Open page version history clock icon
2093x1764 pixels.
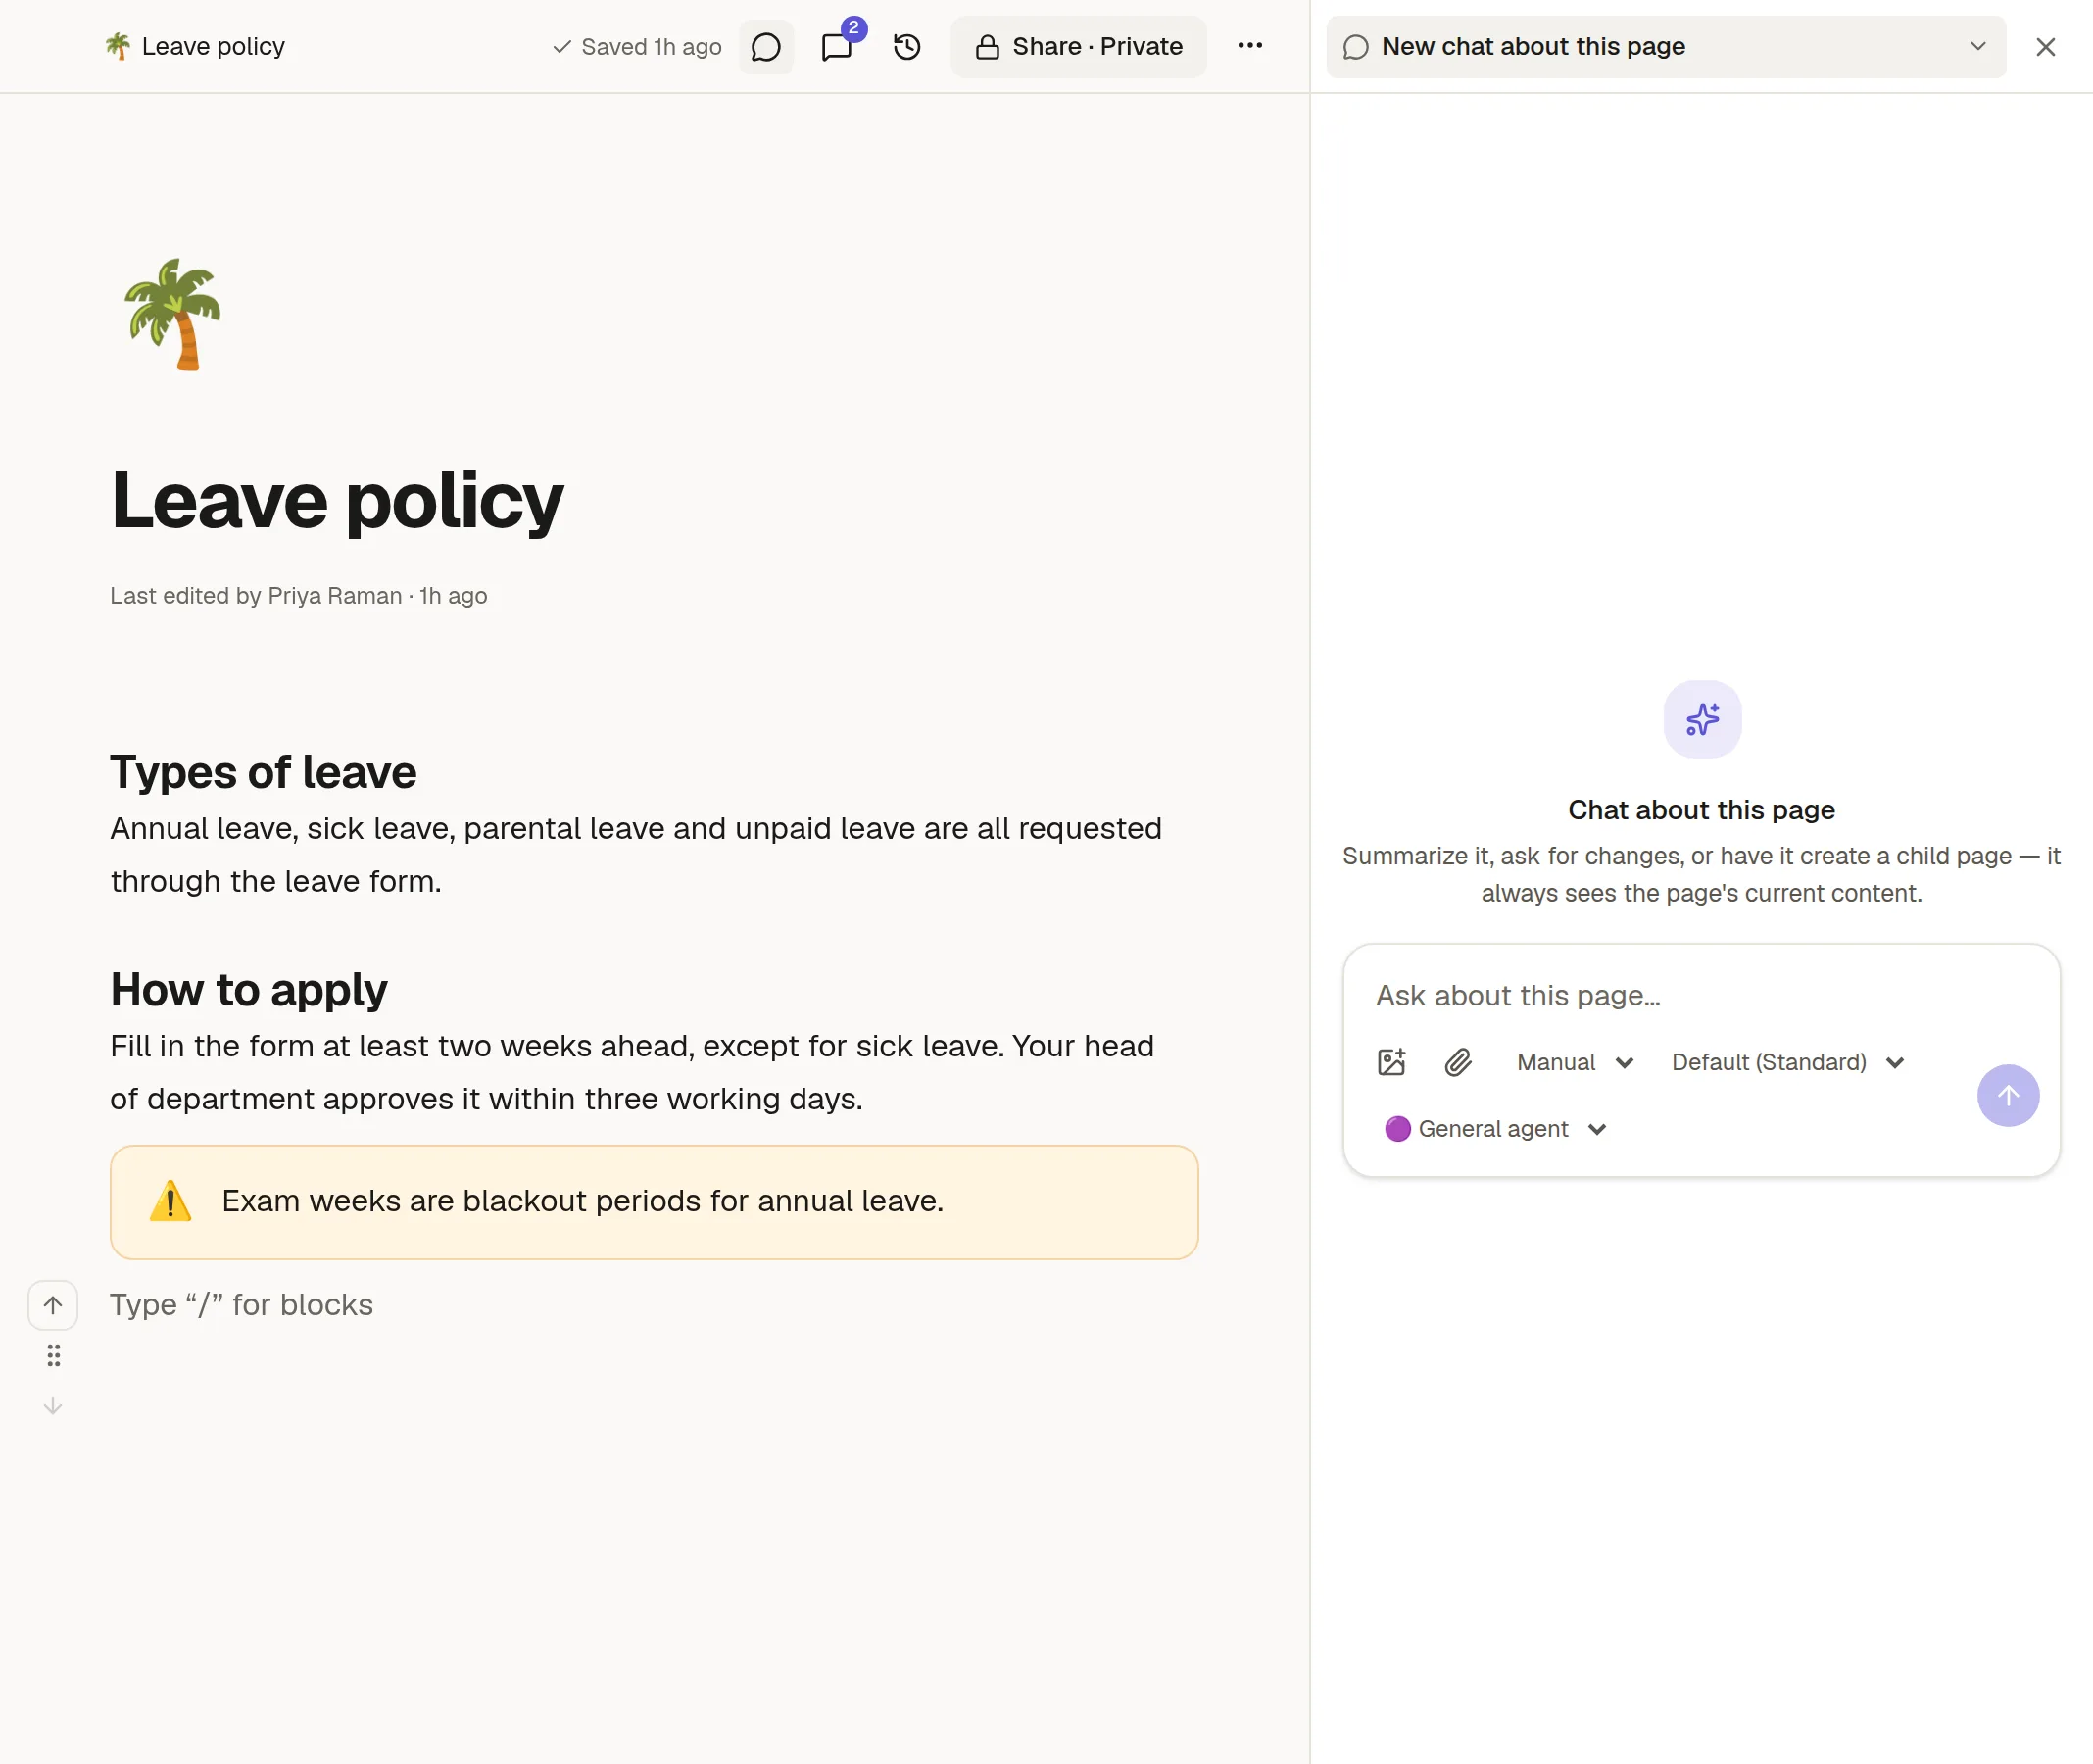tap(907, 47)
